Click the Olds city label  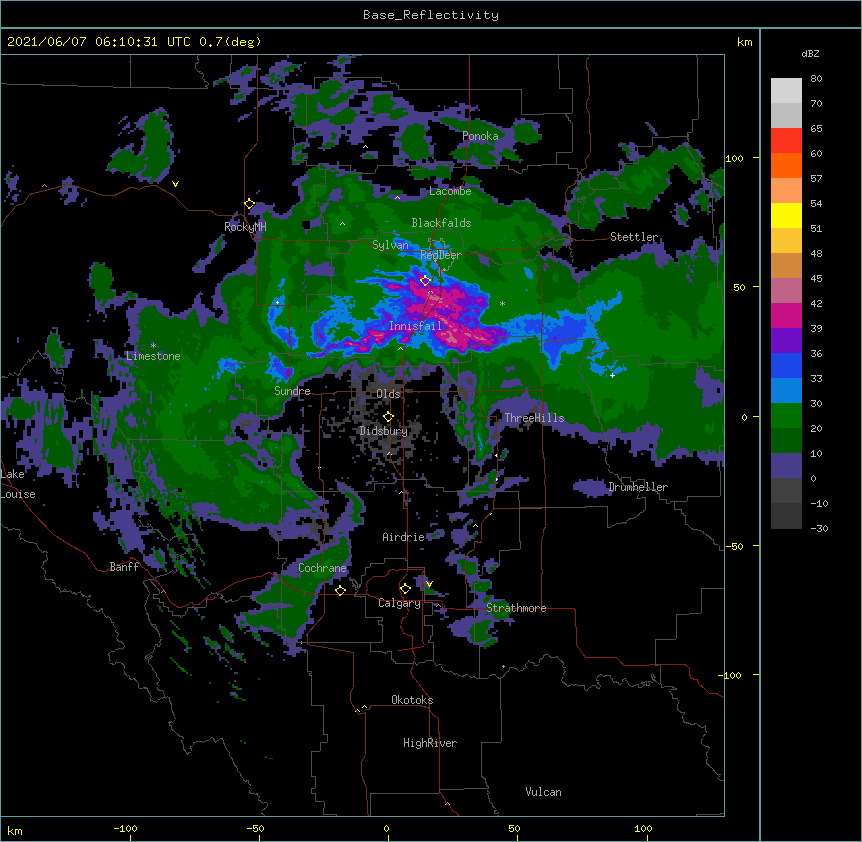tap(388, 394)
